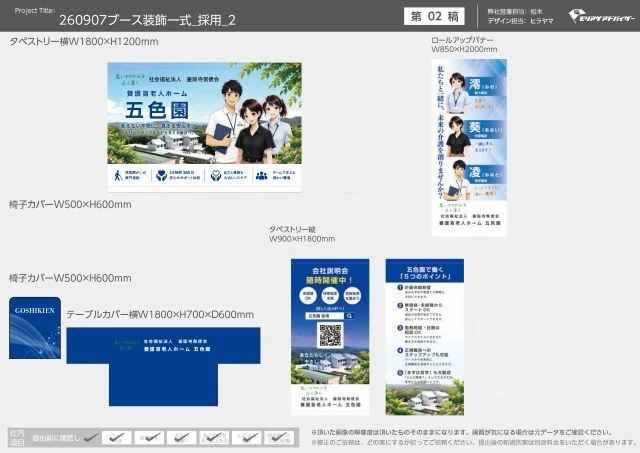
Task: Select the horizontal tapestry design thumbnail
Action: click(204, 127)
